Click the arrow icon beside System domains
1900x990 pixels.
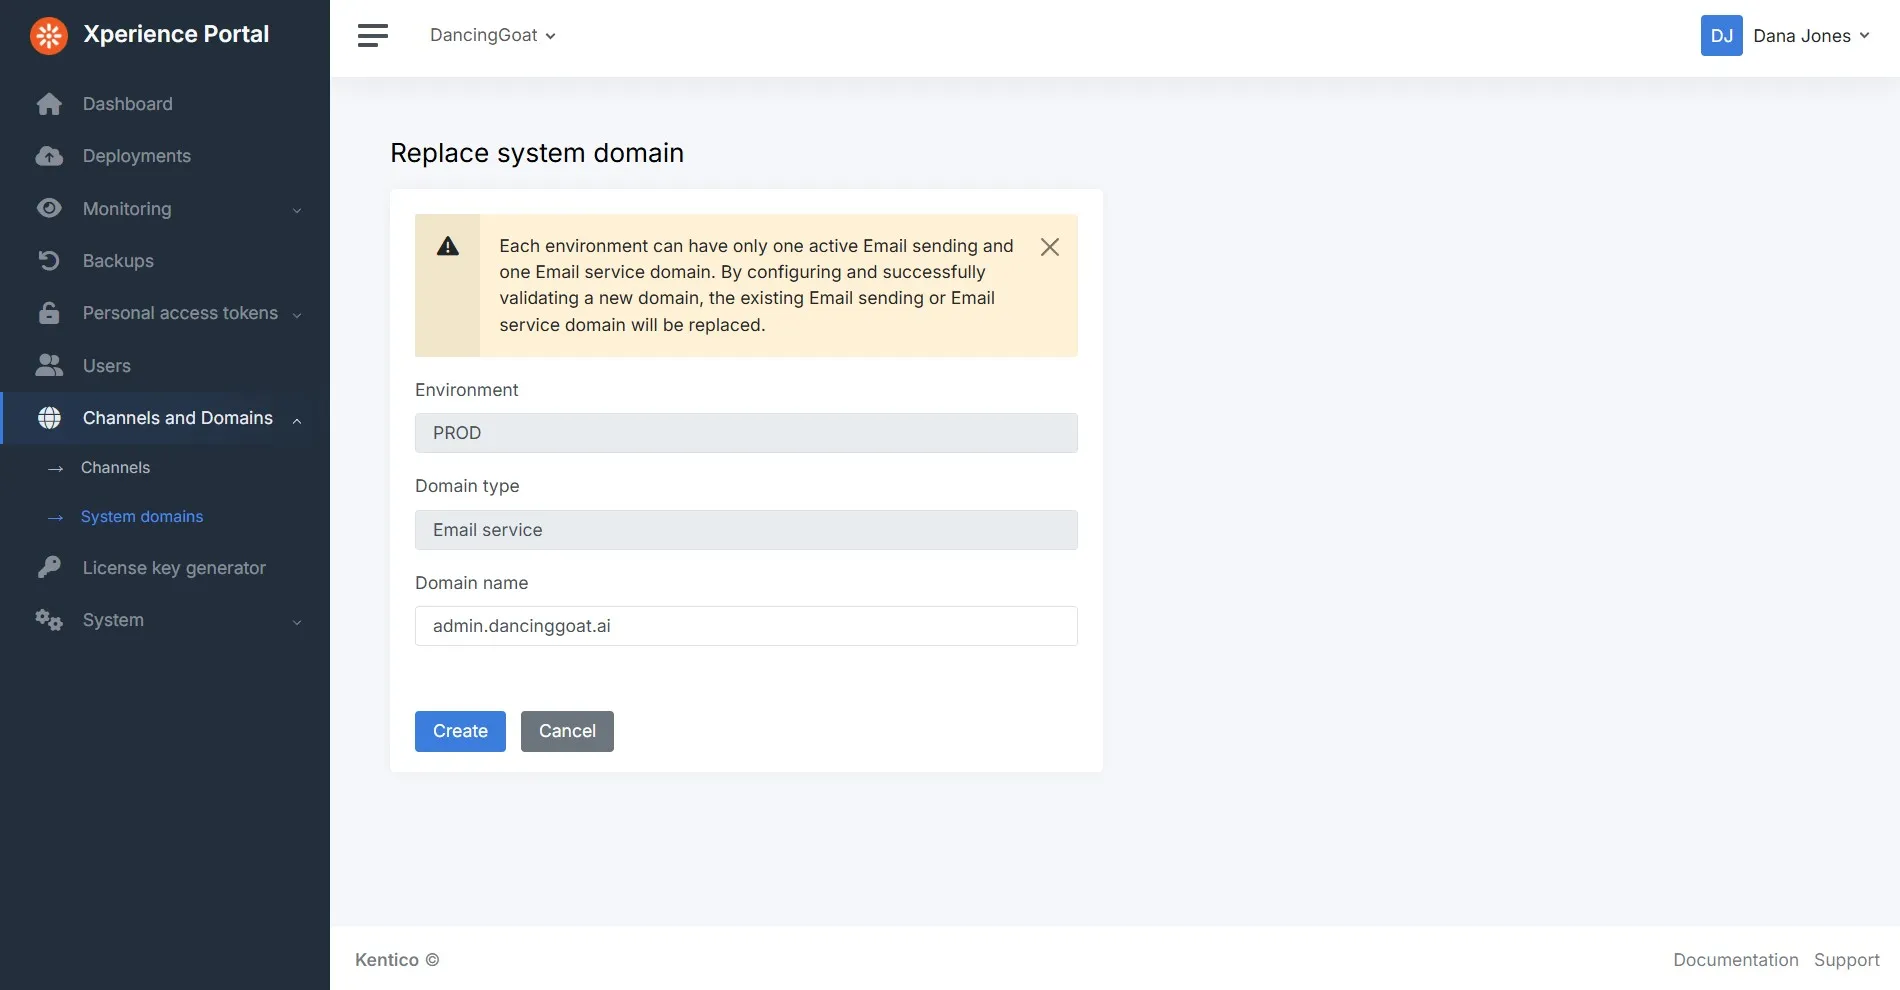coord(56,517)
